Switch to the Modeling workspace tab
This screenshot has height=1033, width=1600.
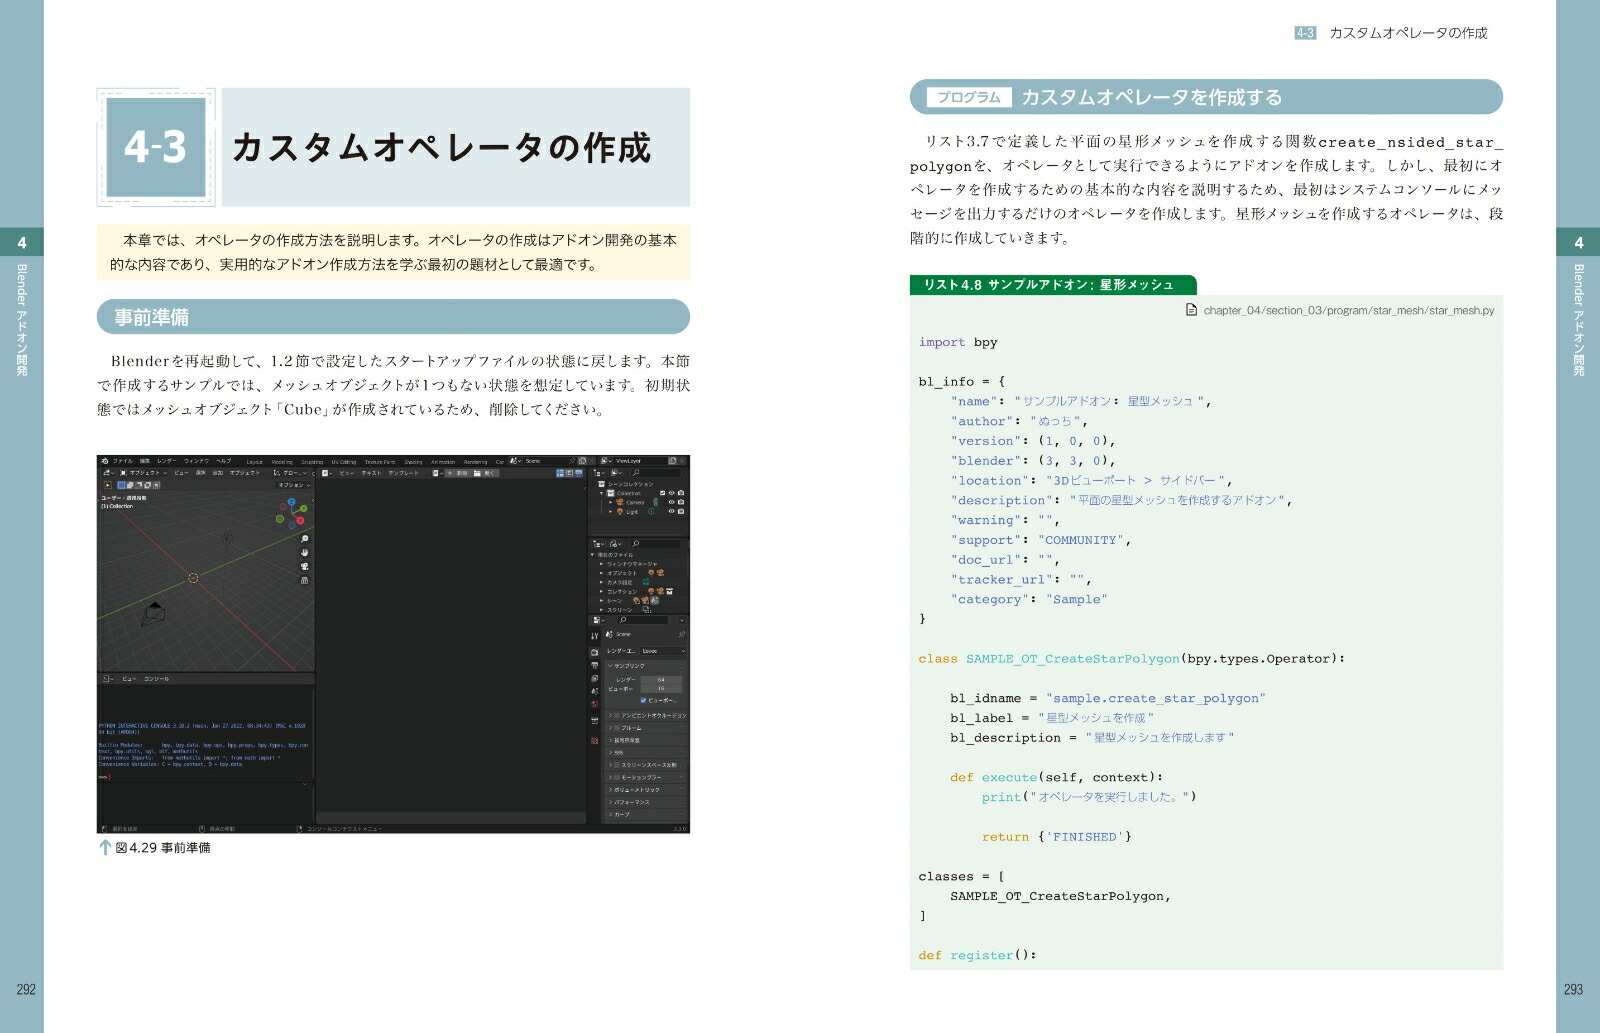pos(282,461)
